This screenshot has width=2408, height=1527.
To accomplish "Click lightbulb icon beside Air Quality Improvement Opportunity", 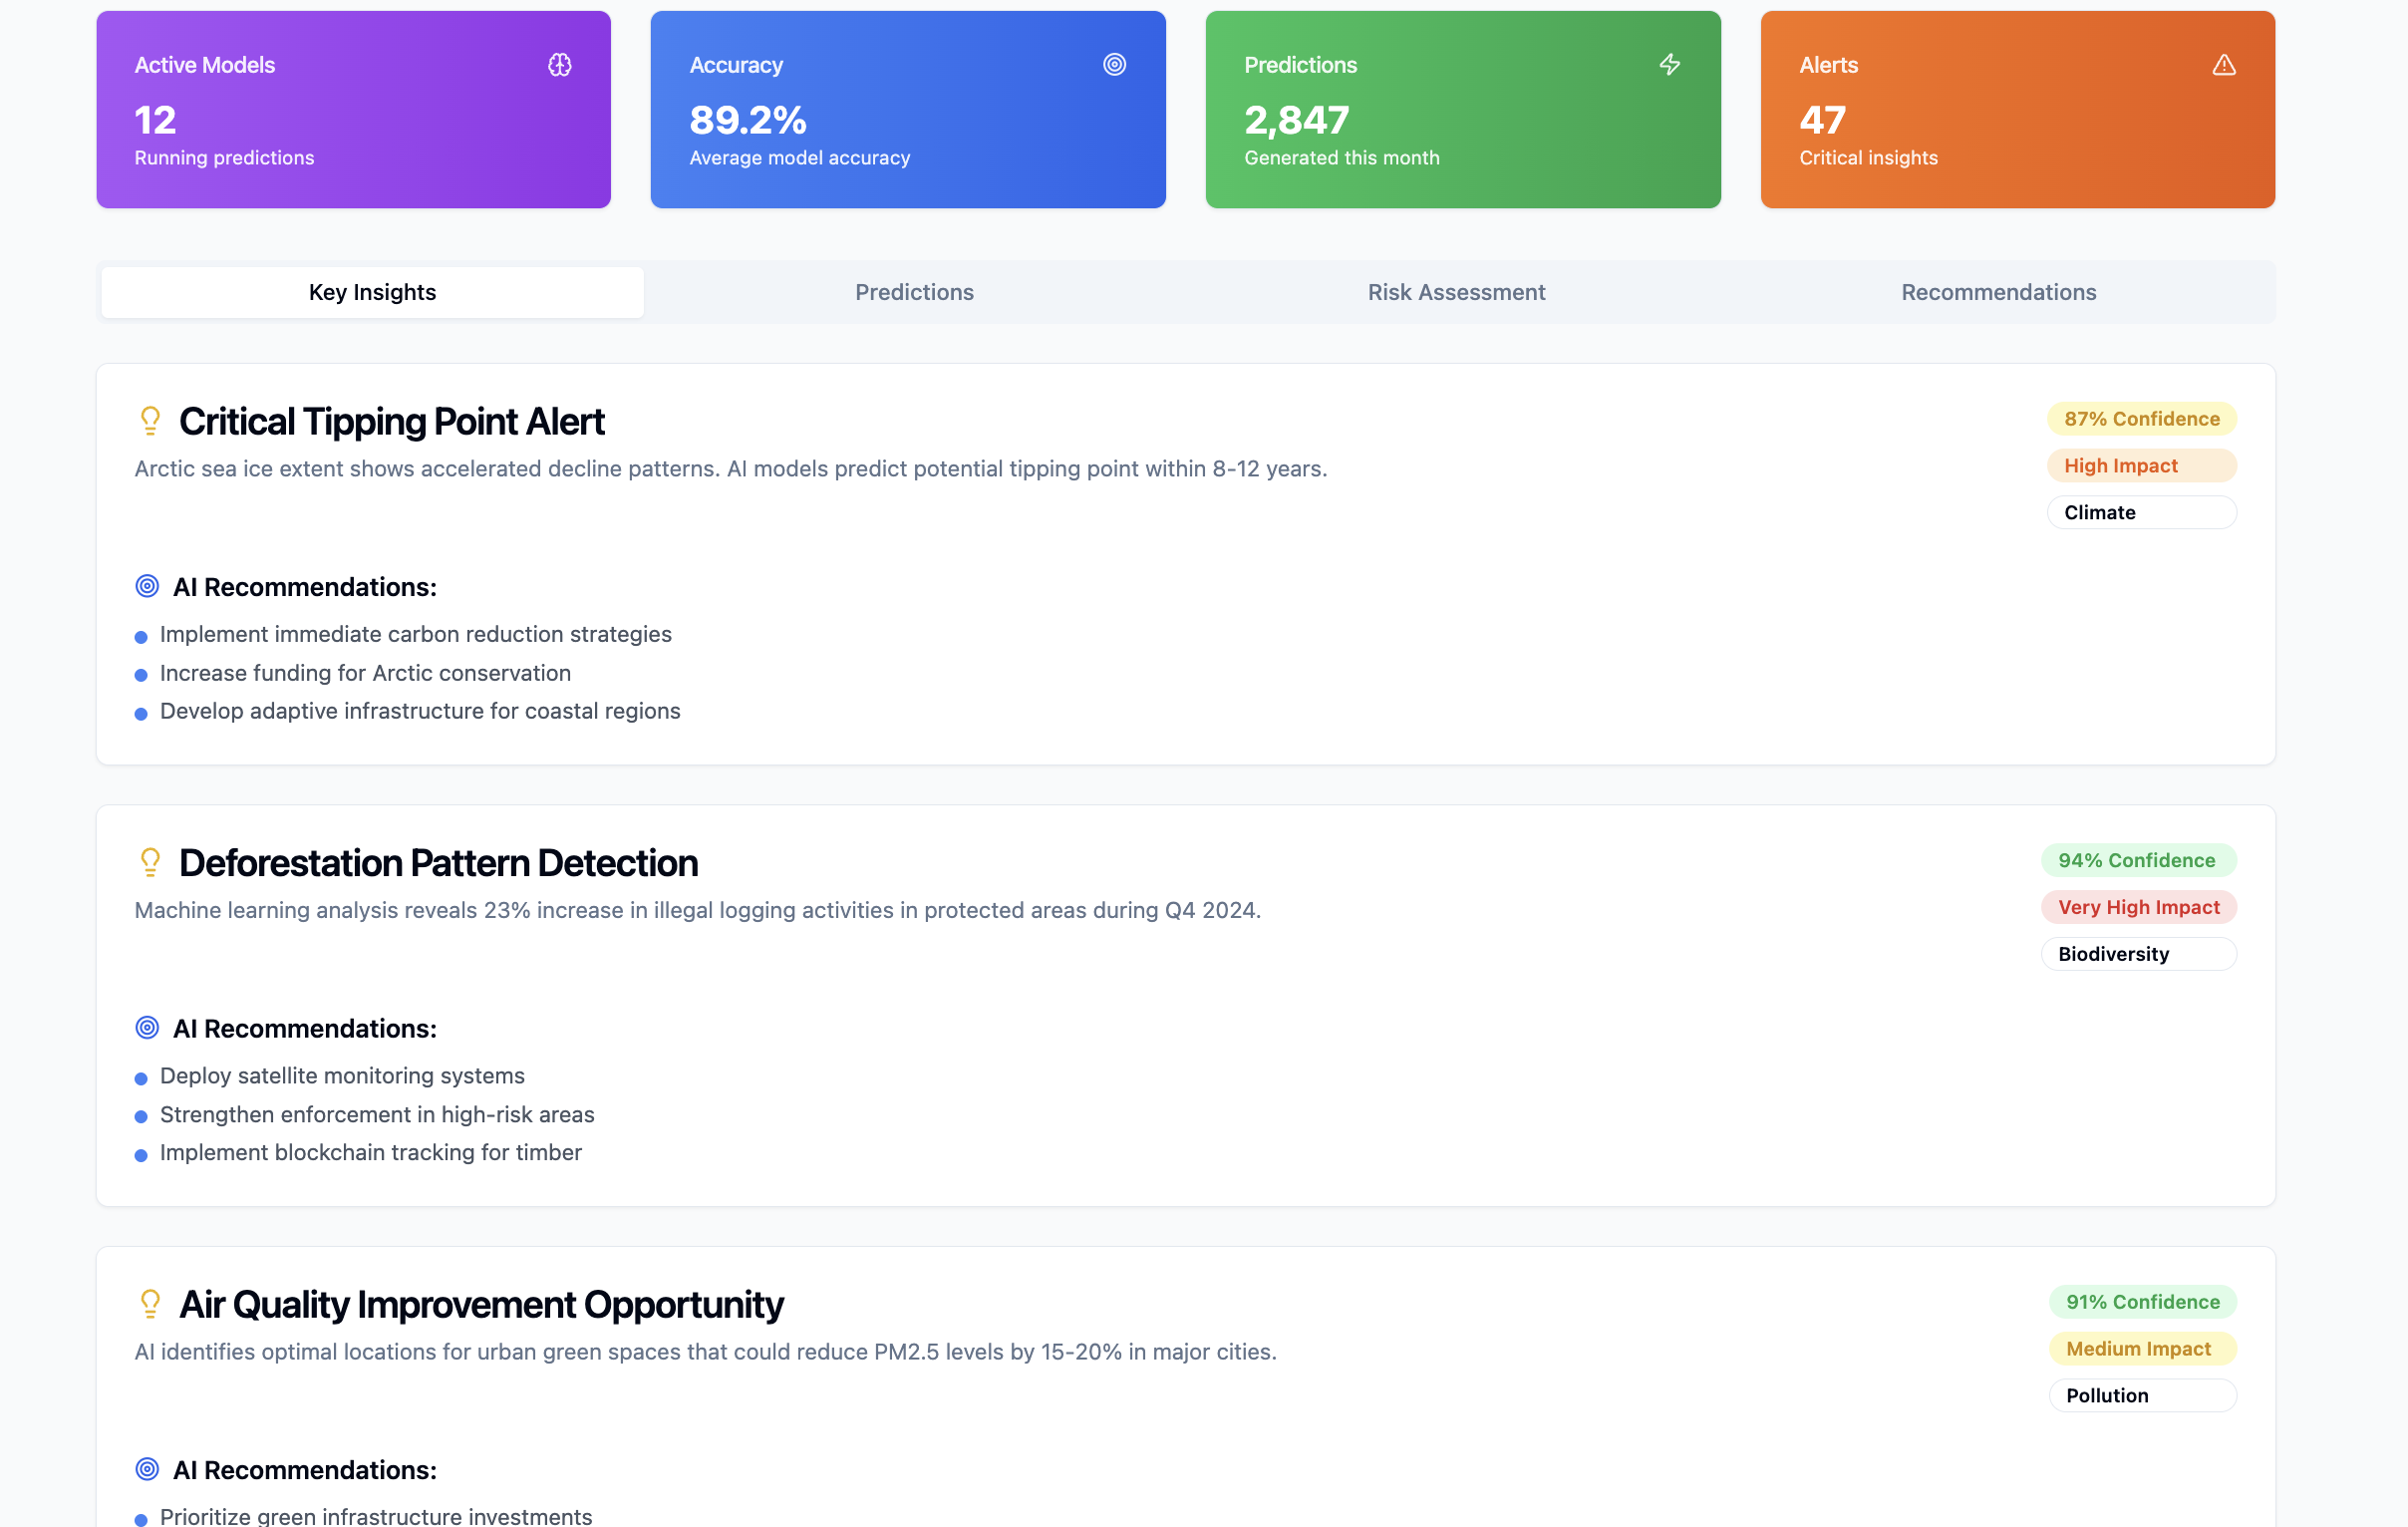I will click(150, 1304).
